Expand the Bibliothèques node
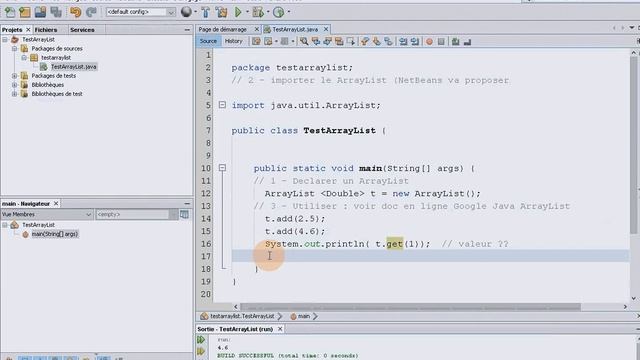Image resolution: width=640 pixels, height=360 pixels. point(14,85)
